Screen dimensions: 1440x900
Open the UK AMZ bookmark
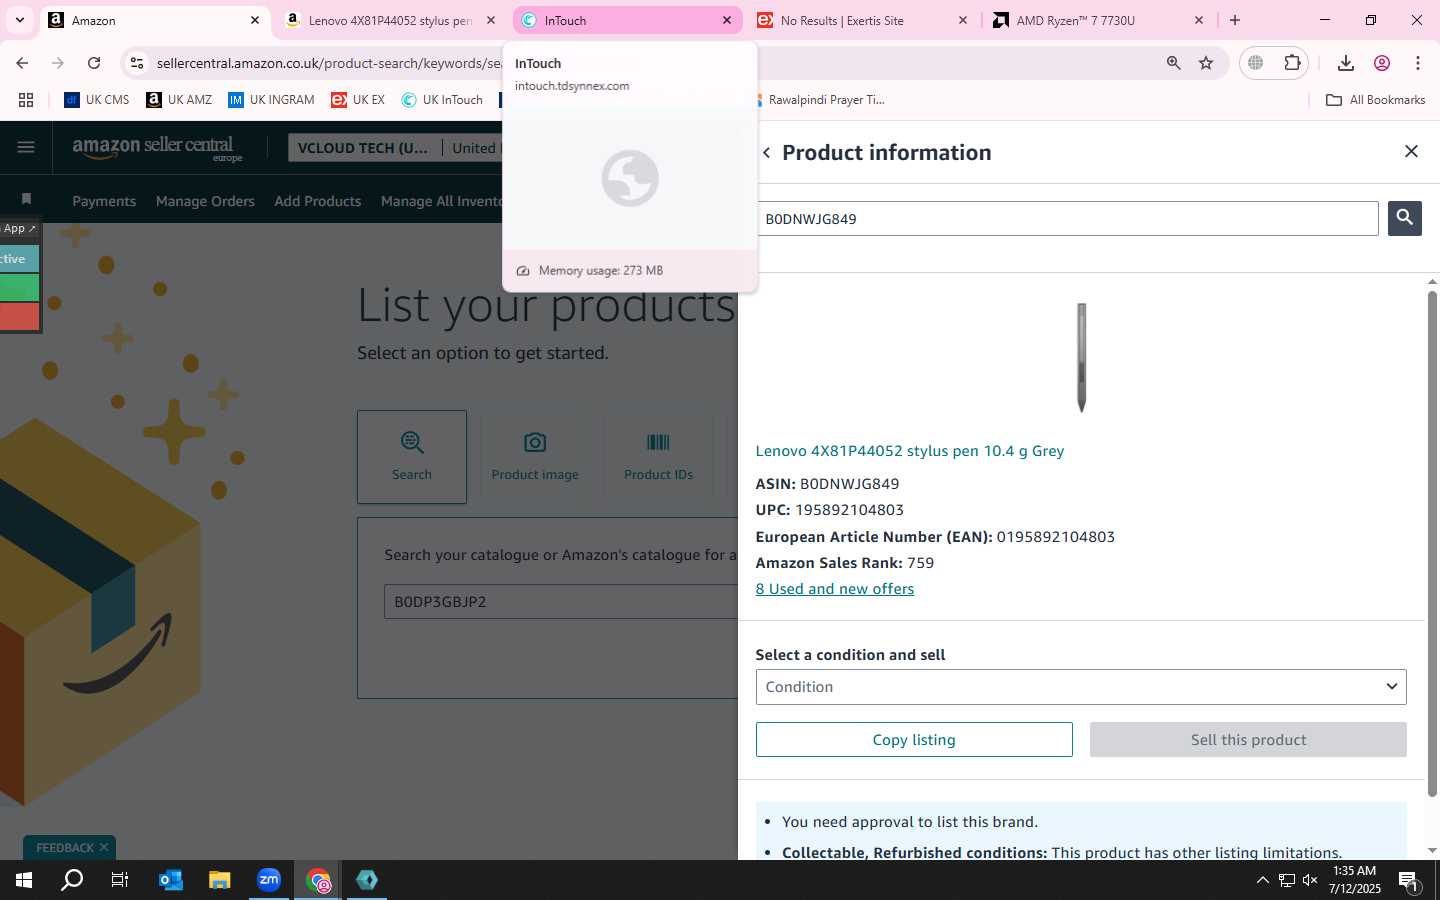point(179,100)
